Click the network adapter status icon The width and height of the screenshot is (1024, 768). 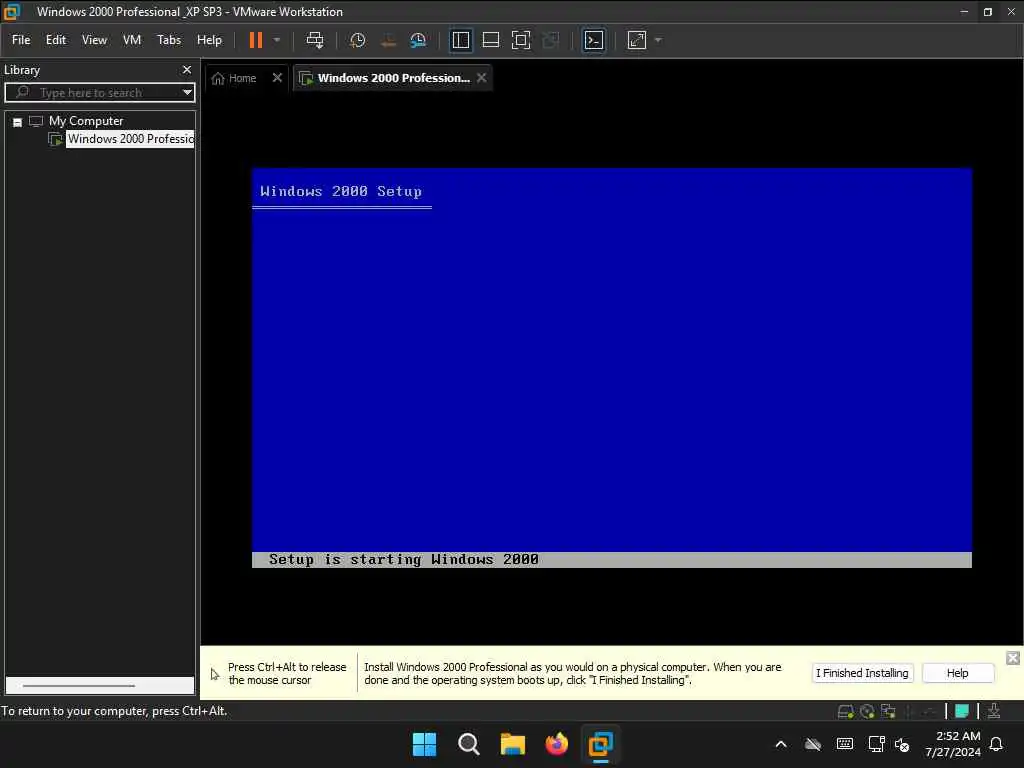(x=888, y=711)
